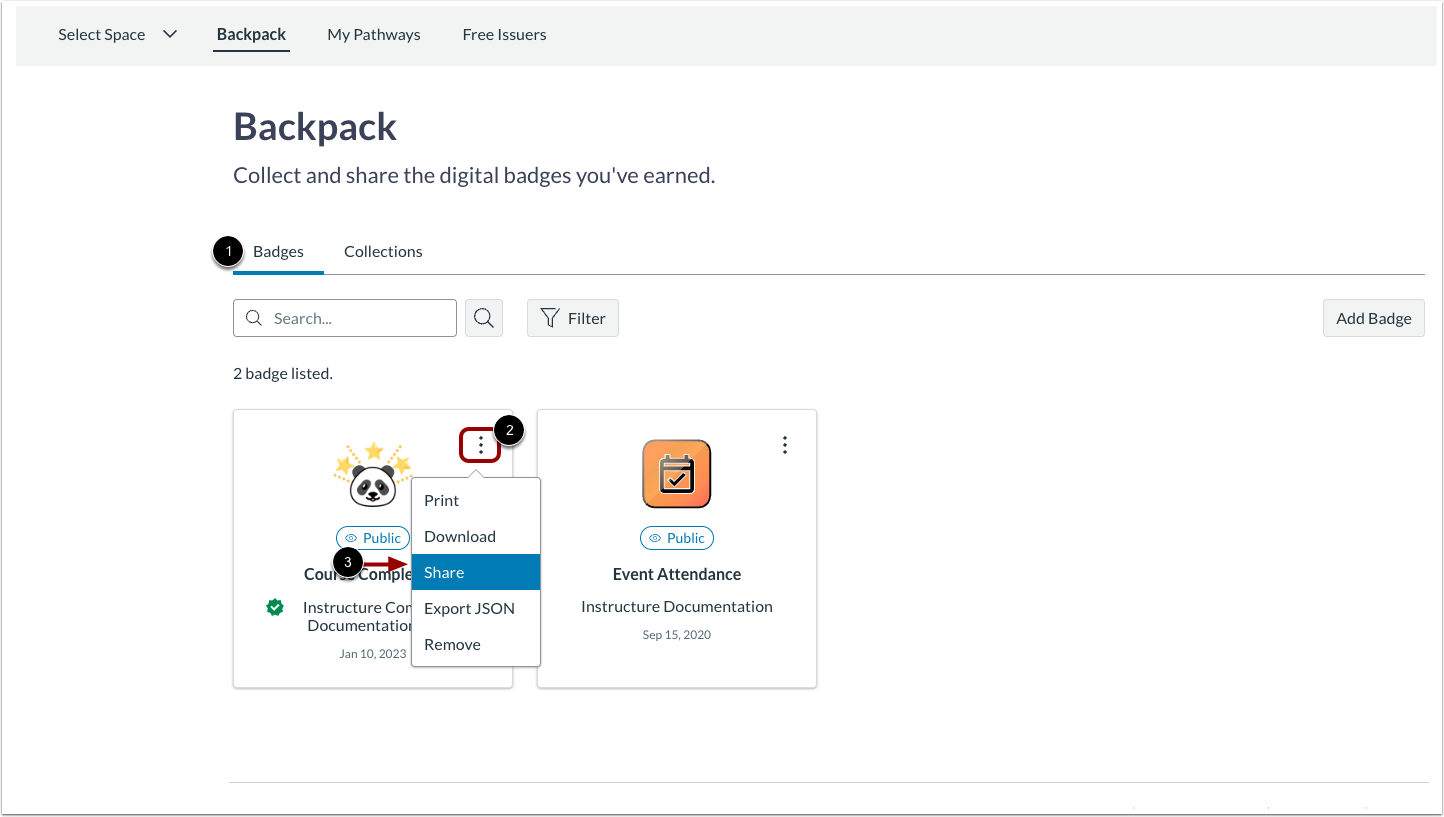This screenshot has width=1444, height=817.
Task: Click the funnel icon in Filter button
Action: (550, 318)
